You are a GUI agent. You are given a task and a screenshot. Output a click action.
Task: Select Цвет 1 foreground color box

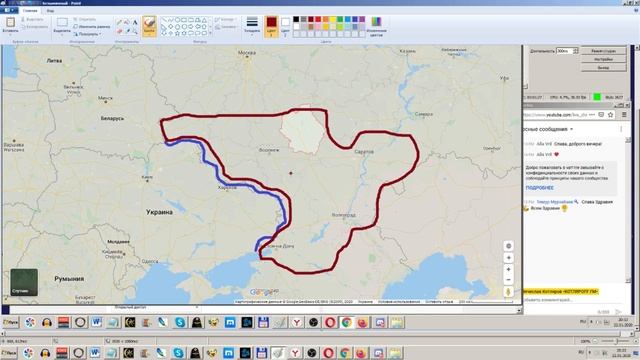pos(271,26)
